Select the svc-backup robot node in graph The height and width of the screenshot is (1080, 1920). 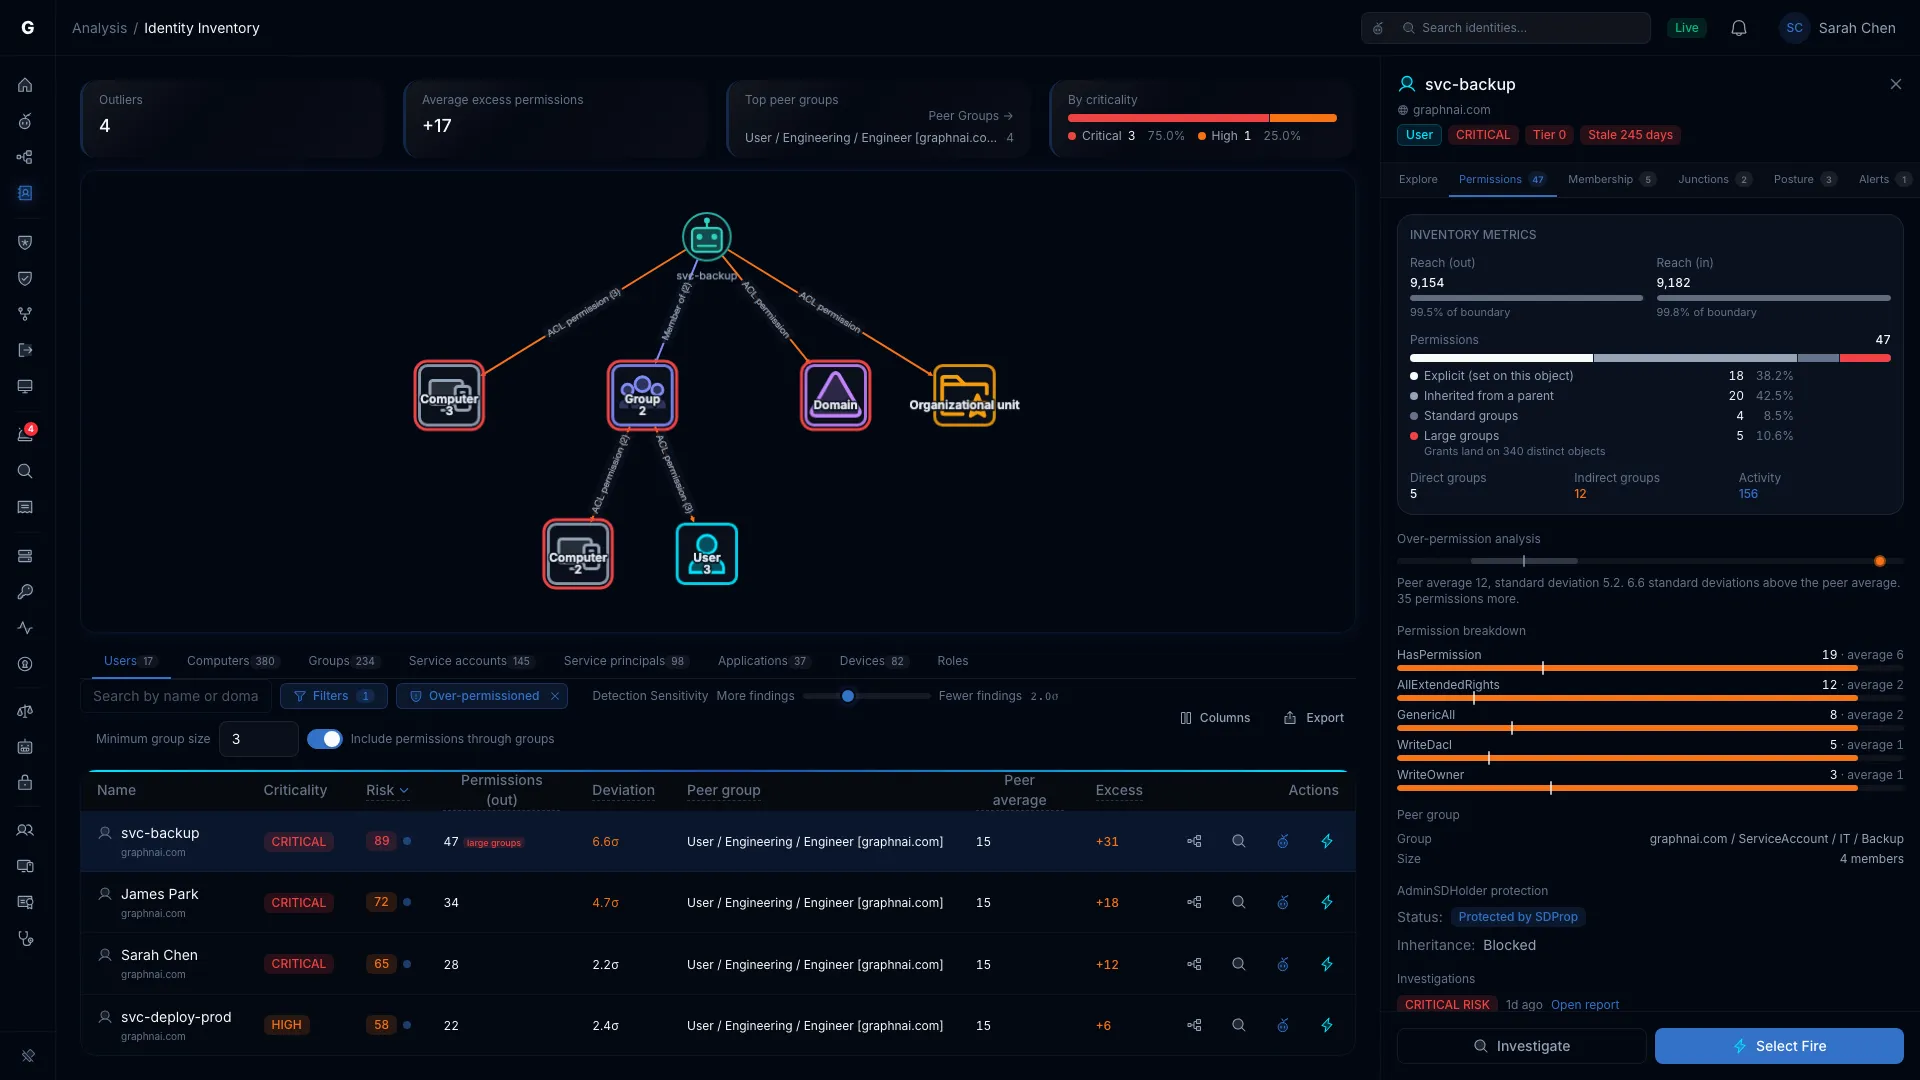(707, 238)
